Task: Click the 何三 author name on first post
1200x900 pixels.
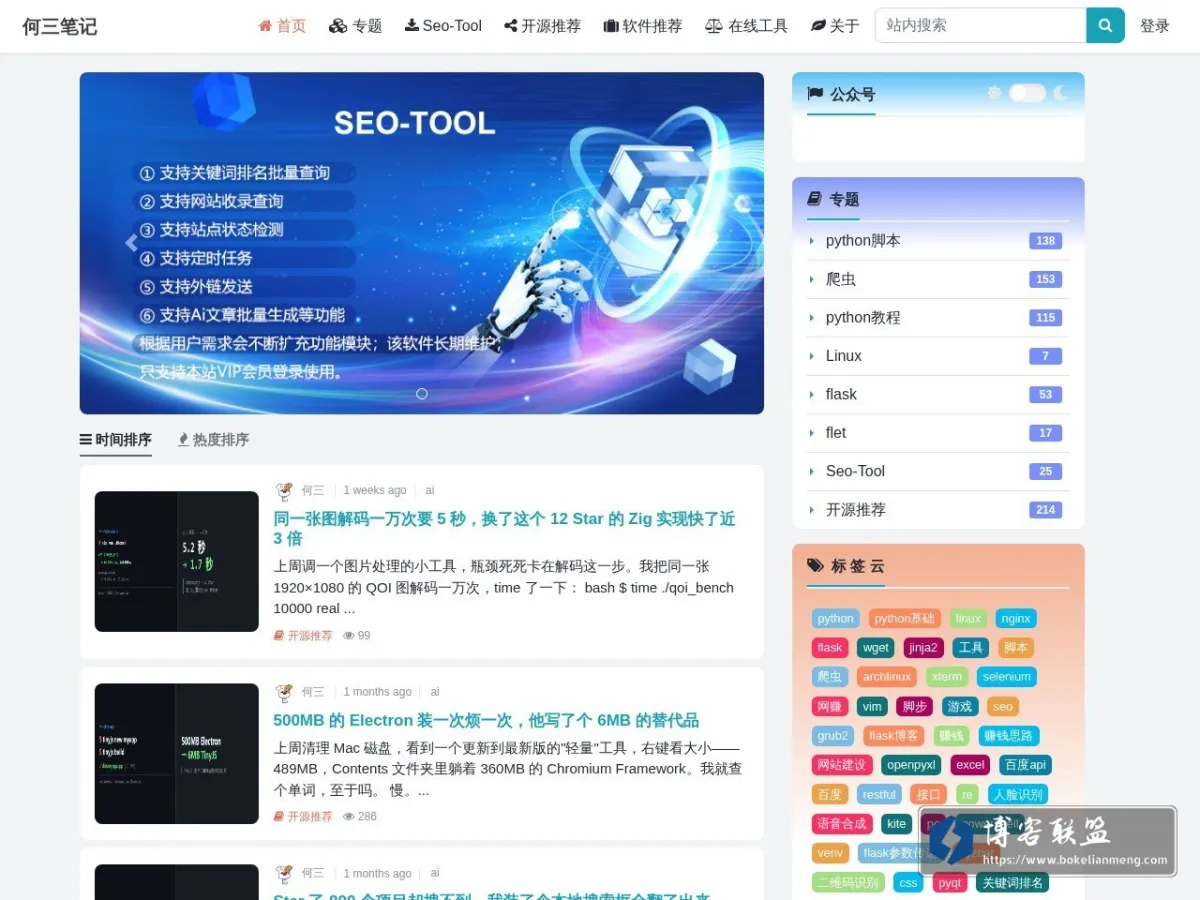Action: (313, 491)
